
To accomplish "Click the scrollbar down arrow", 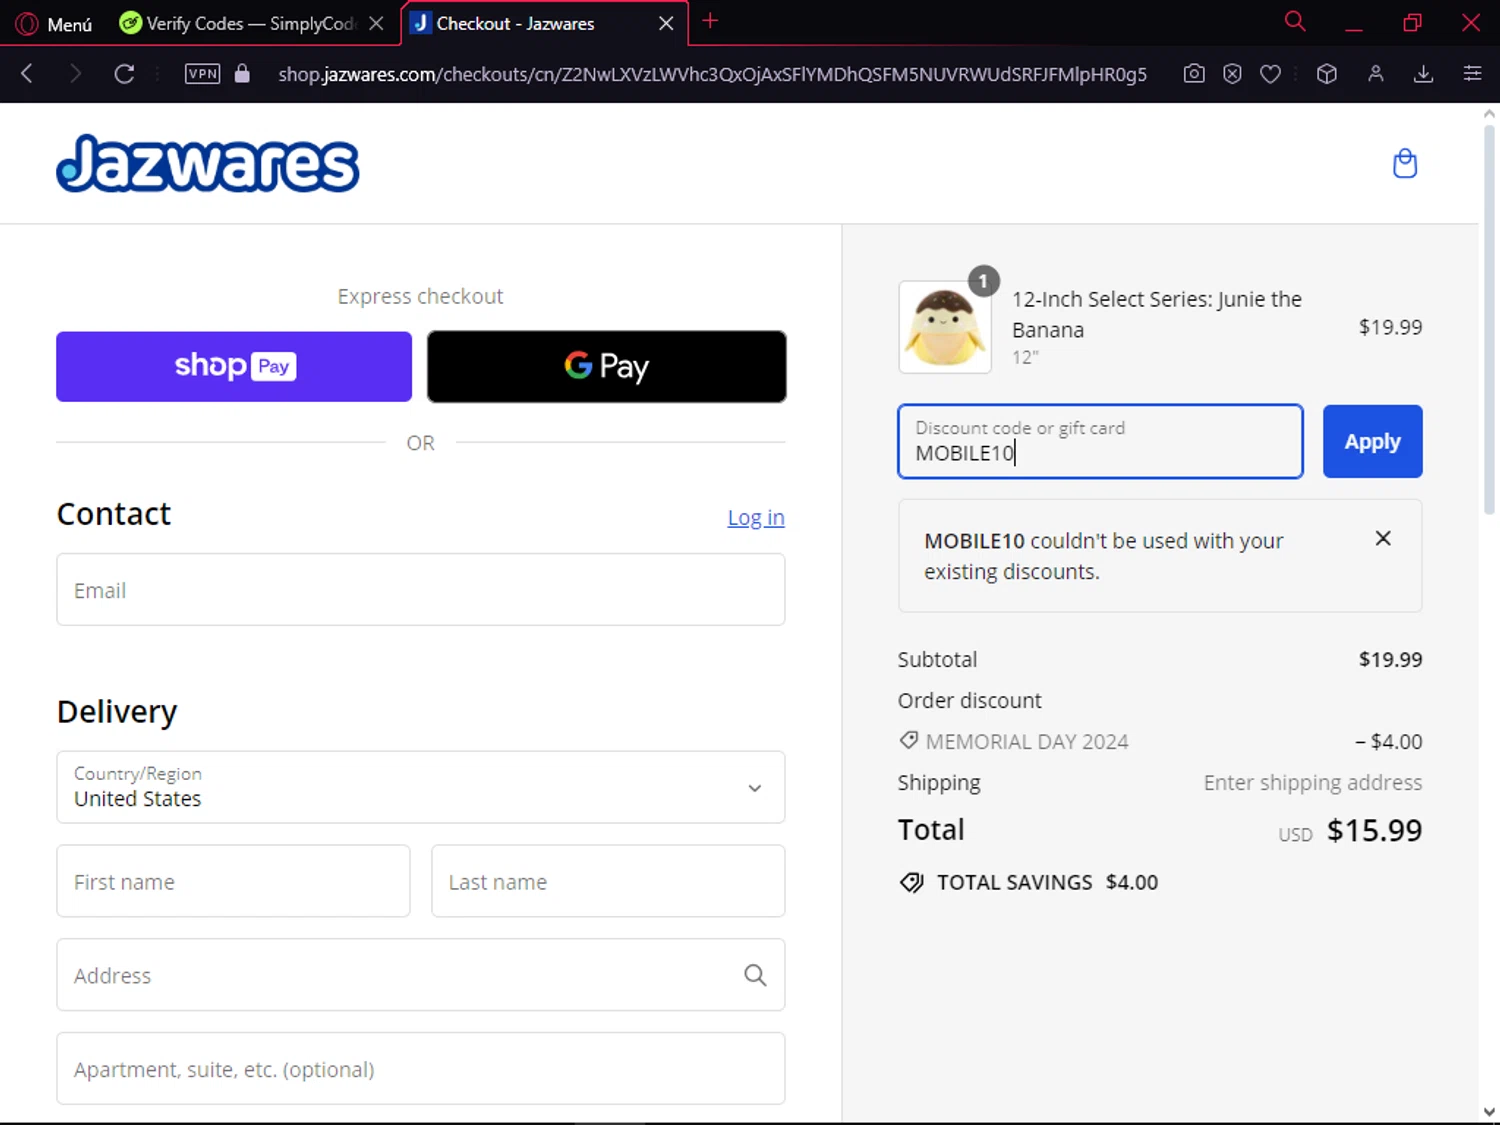I will point(1489,1111).
